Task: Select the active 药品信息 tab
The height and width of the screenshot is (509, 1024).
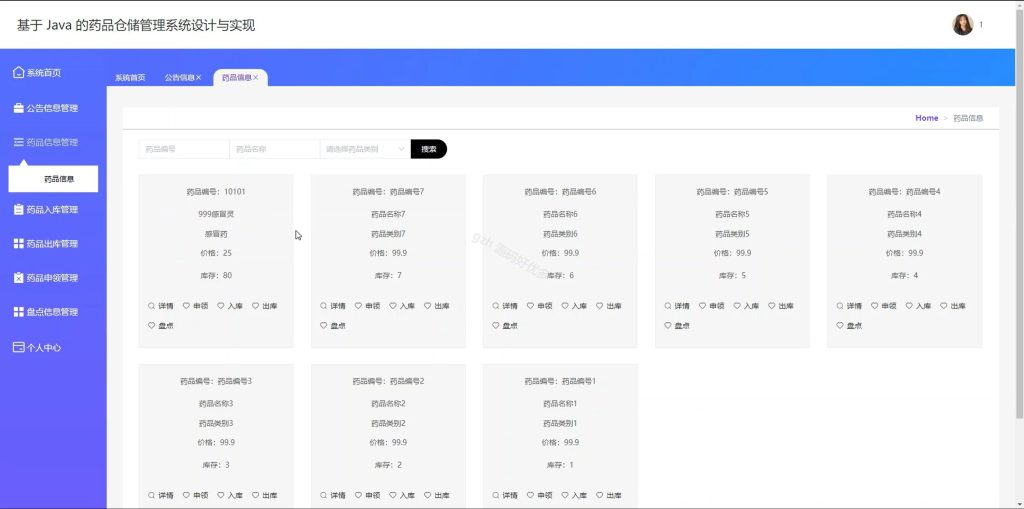Action: coord(236,77)
